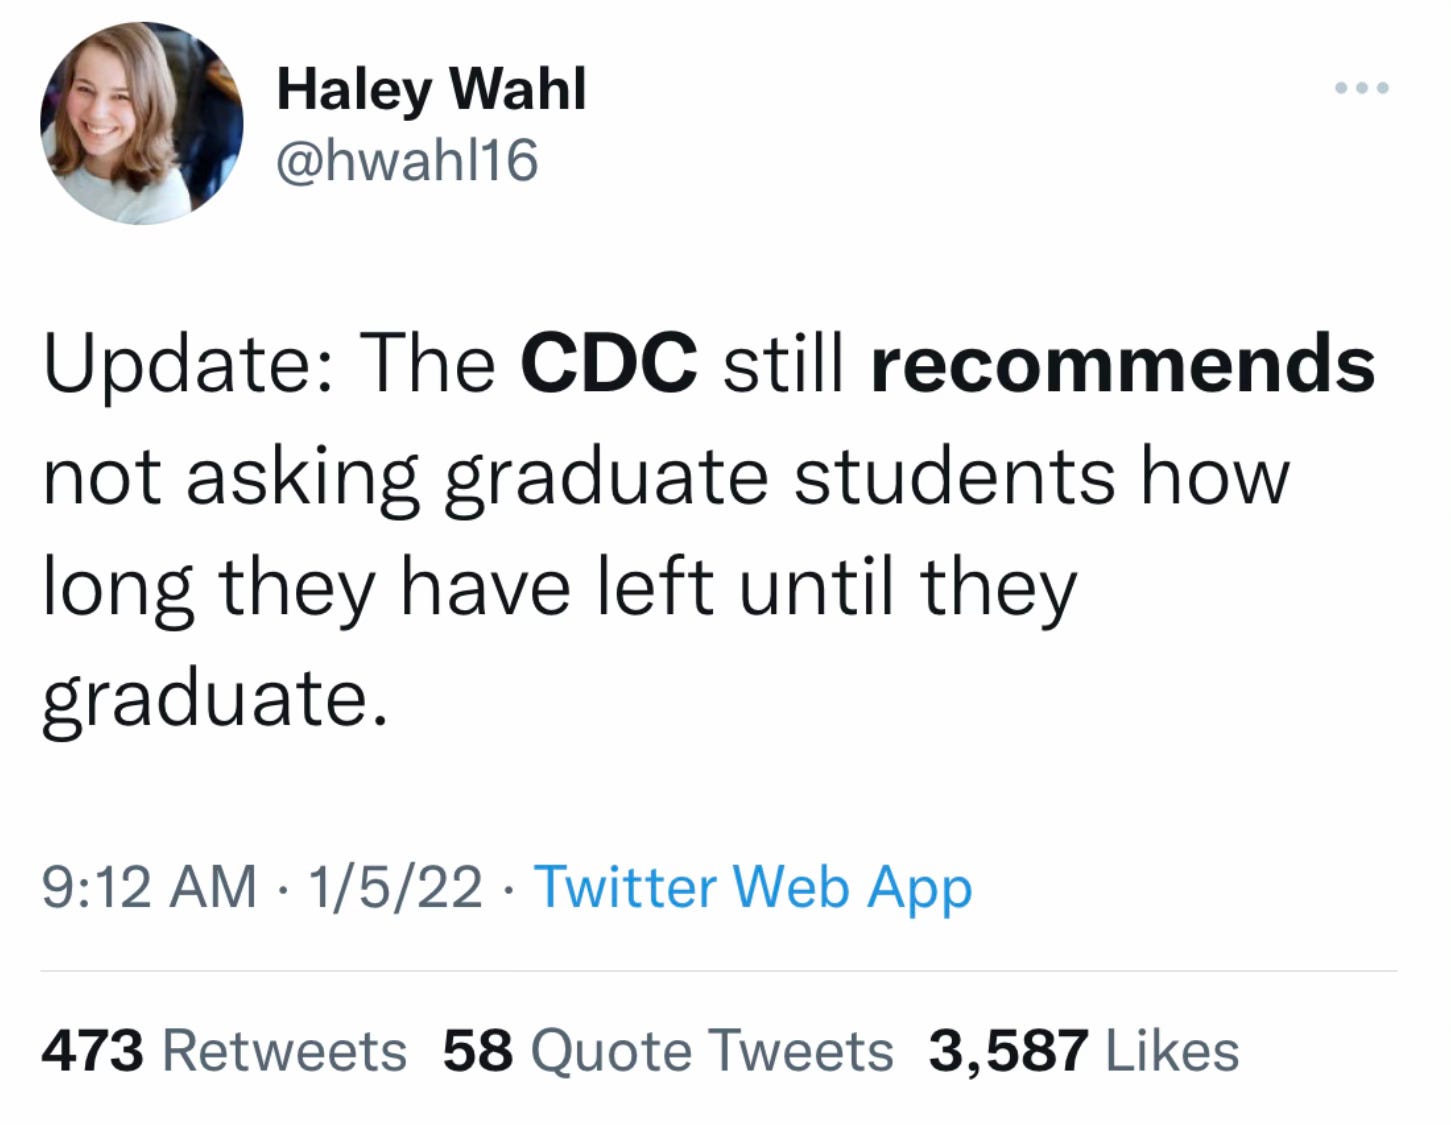Click the word asking in tweet
This screenshot has height=1125, width=1451.
click(302, 479)
